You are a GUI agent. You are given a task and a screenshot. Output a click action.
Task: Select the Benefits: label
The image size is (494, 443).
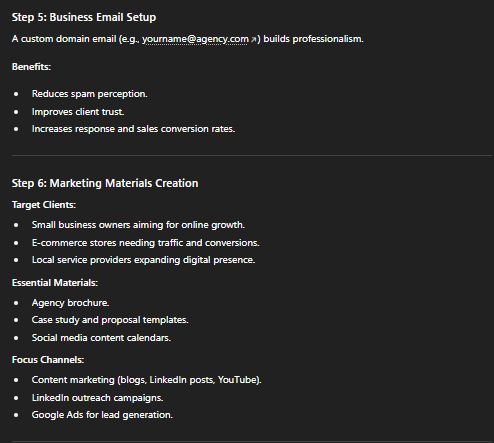(31, 67)
